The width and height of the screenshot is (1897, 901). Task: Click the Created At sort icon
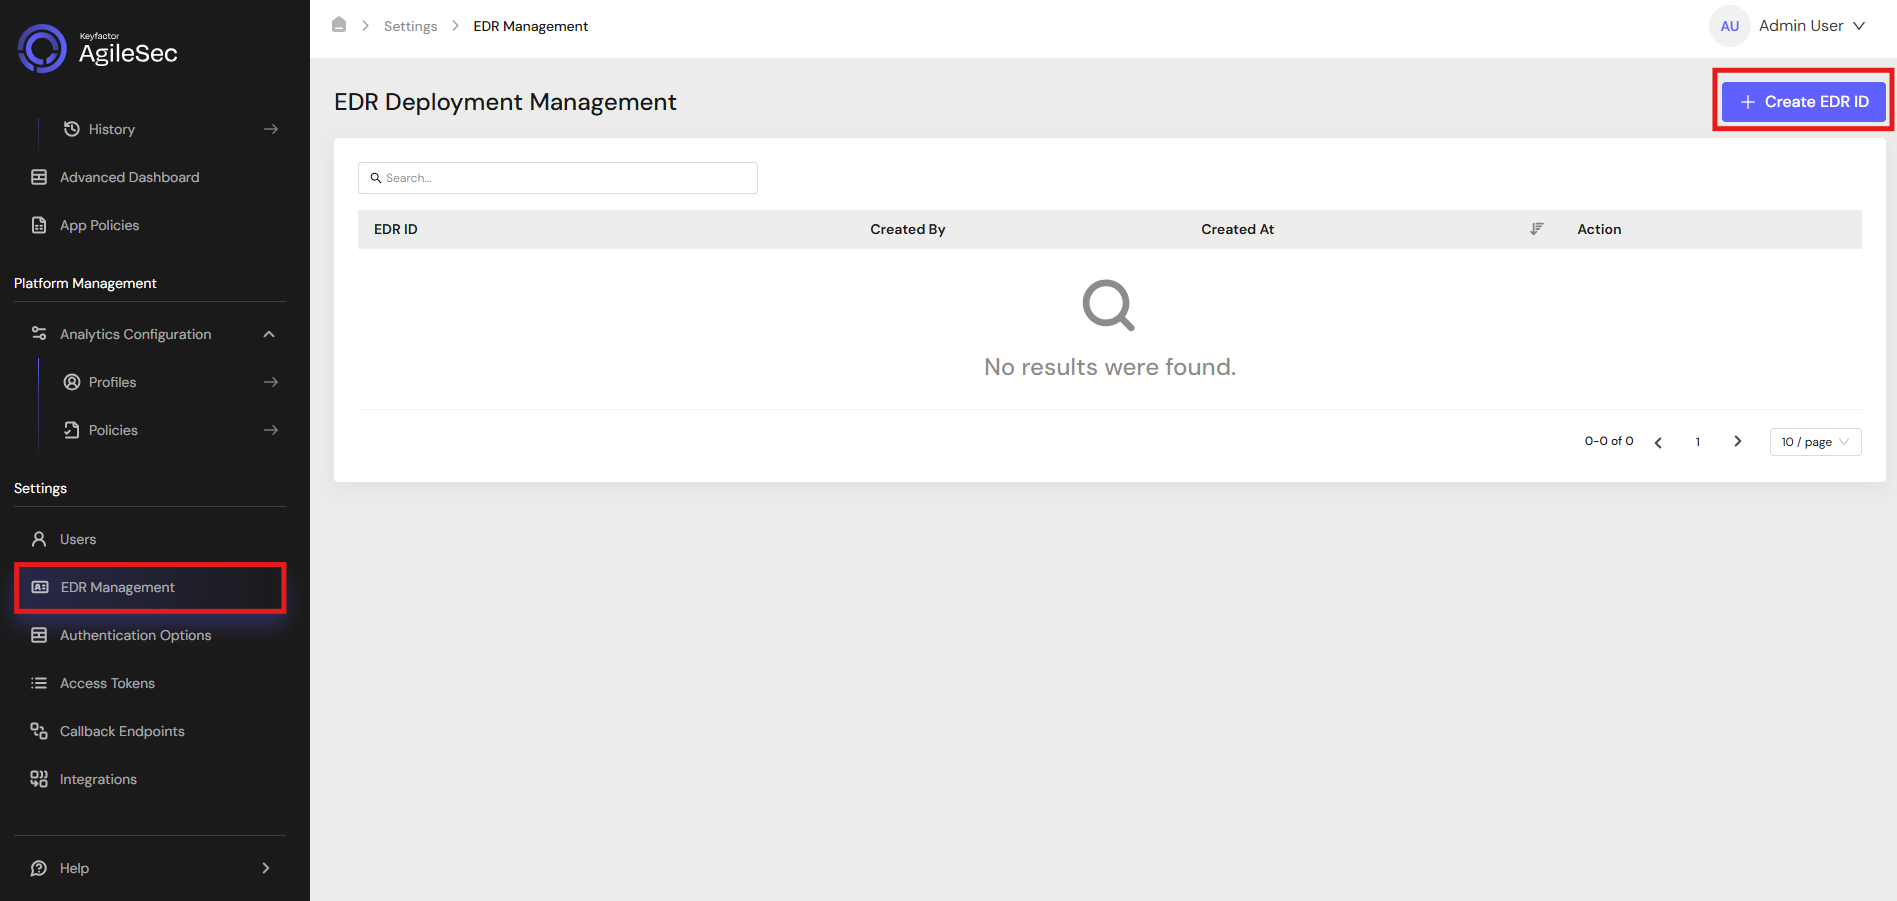click(1537, 229)
